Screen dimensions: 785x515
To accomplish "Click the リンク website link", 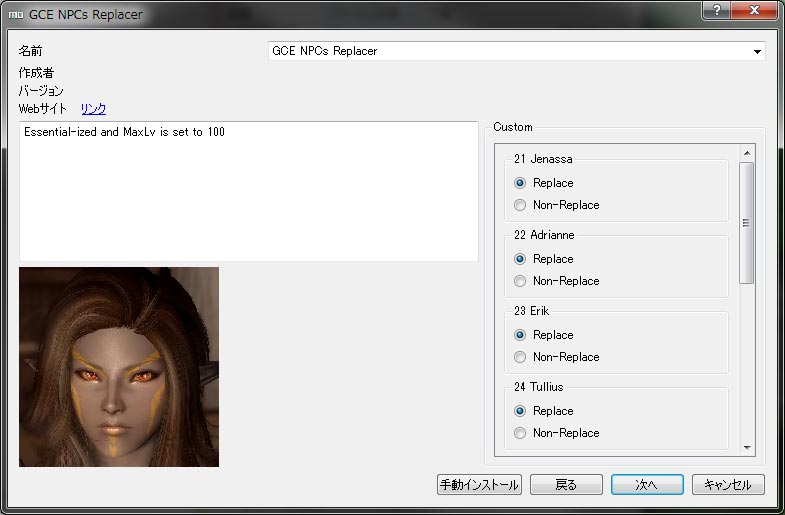I will (x=93, y=109).
